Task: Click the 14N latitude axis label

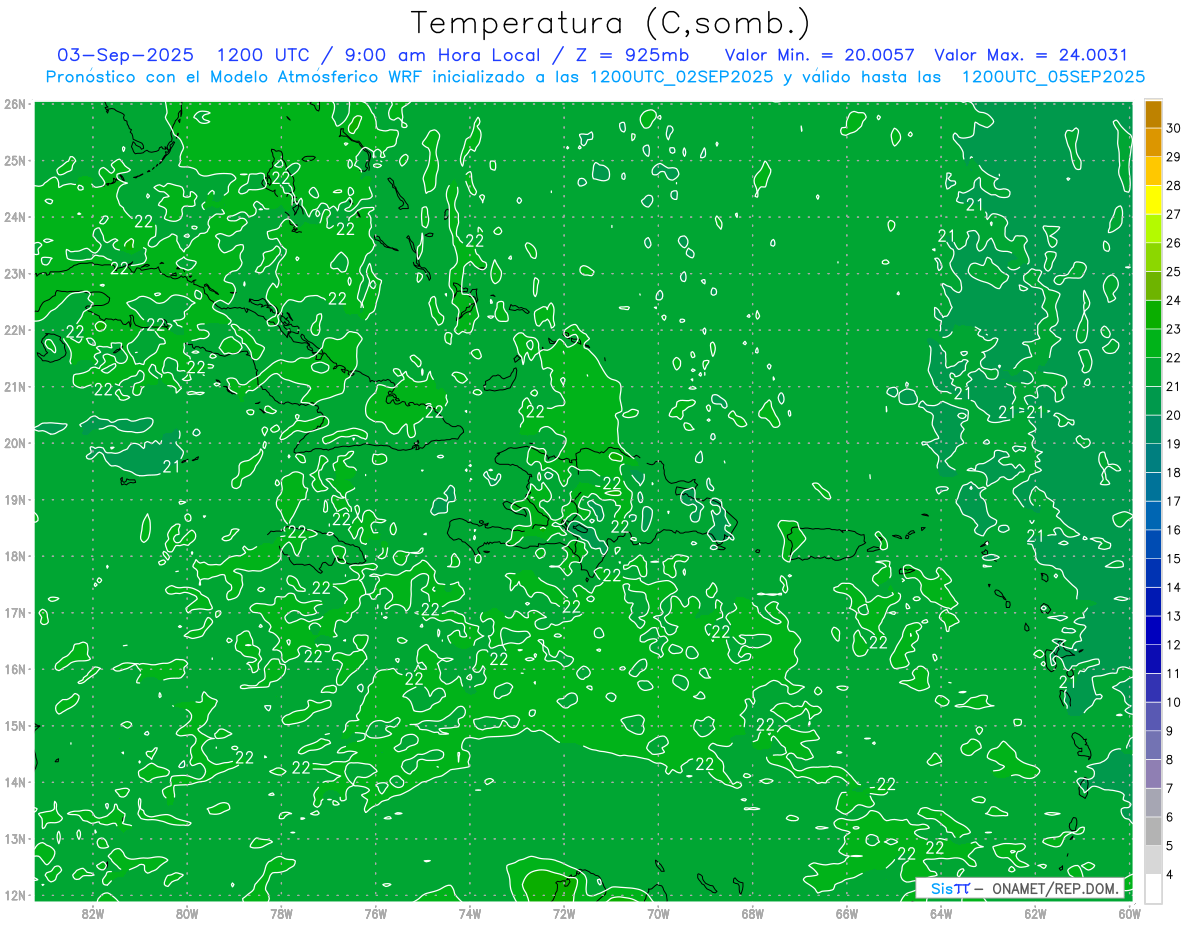Action: tap(15, 782)
